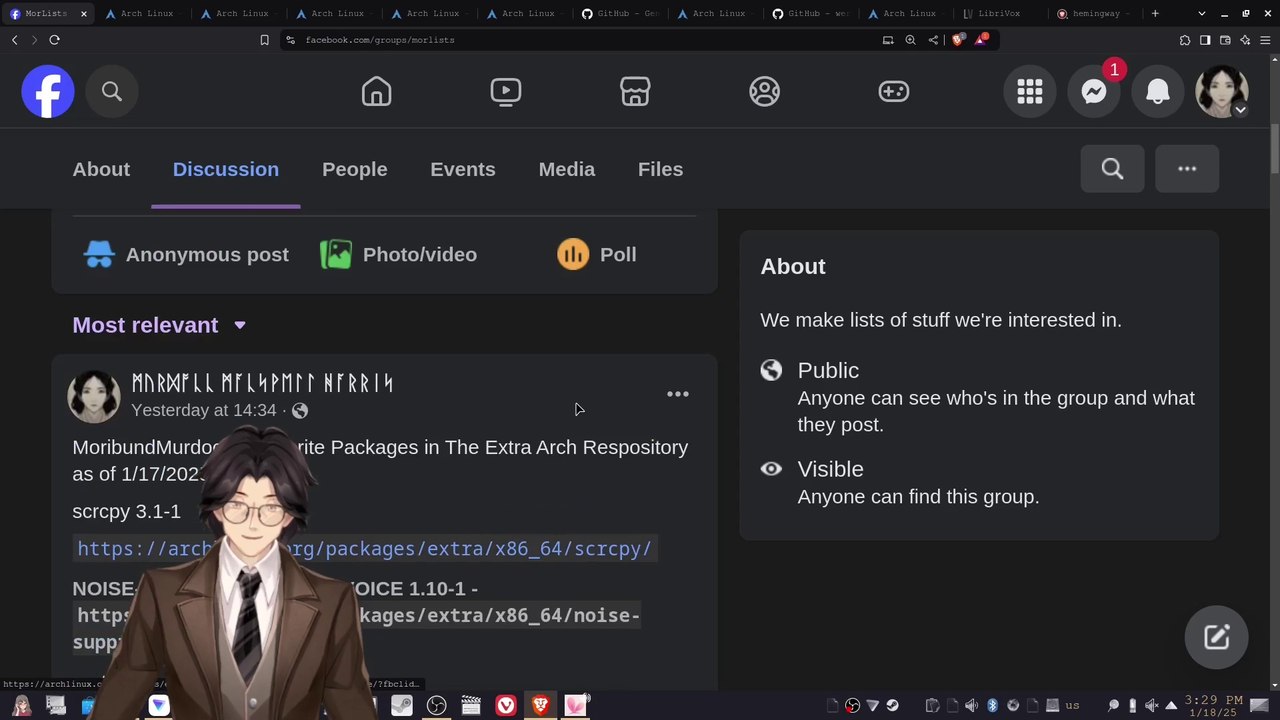Open Brave Rewards triangle icon
The image size is (1280, 720).
(982, 40)
